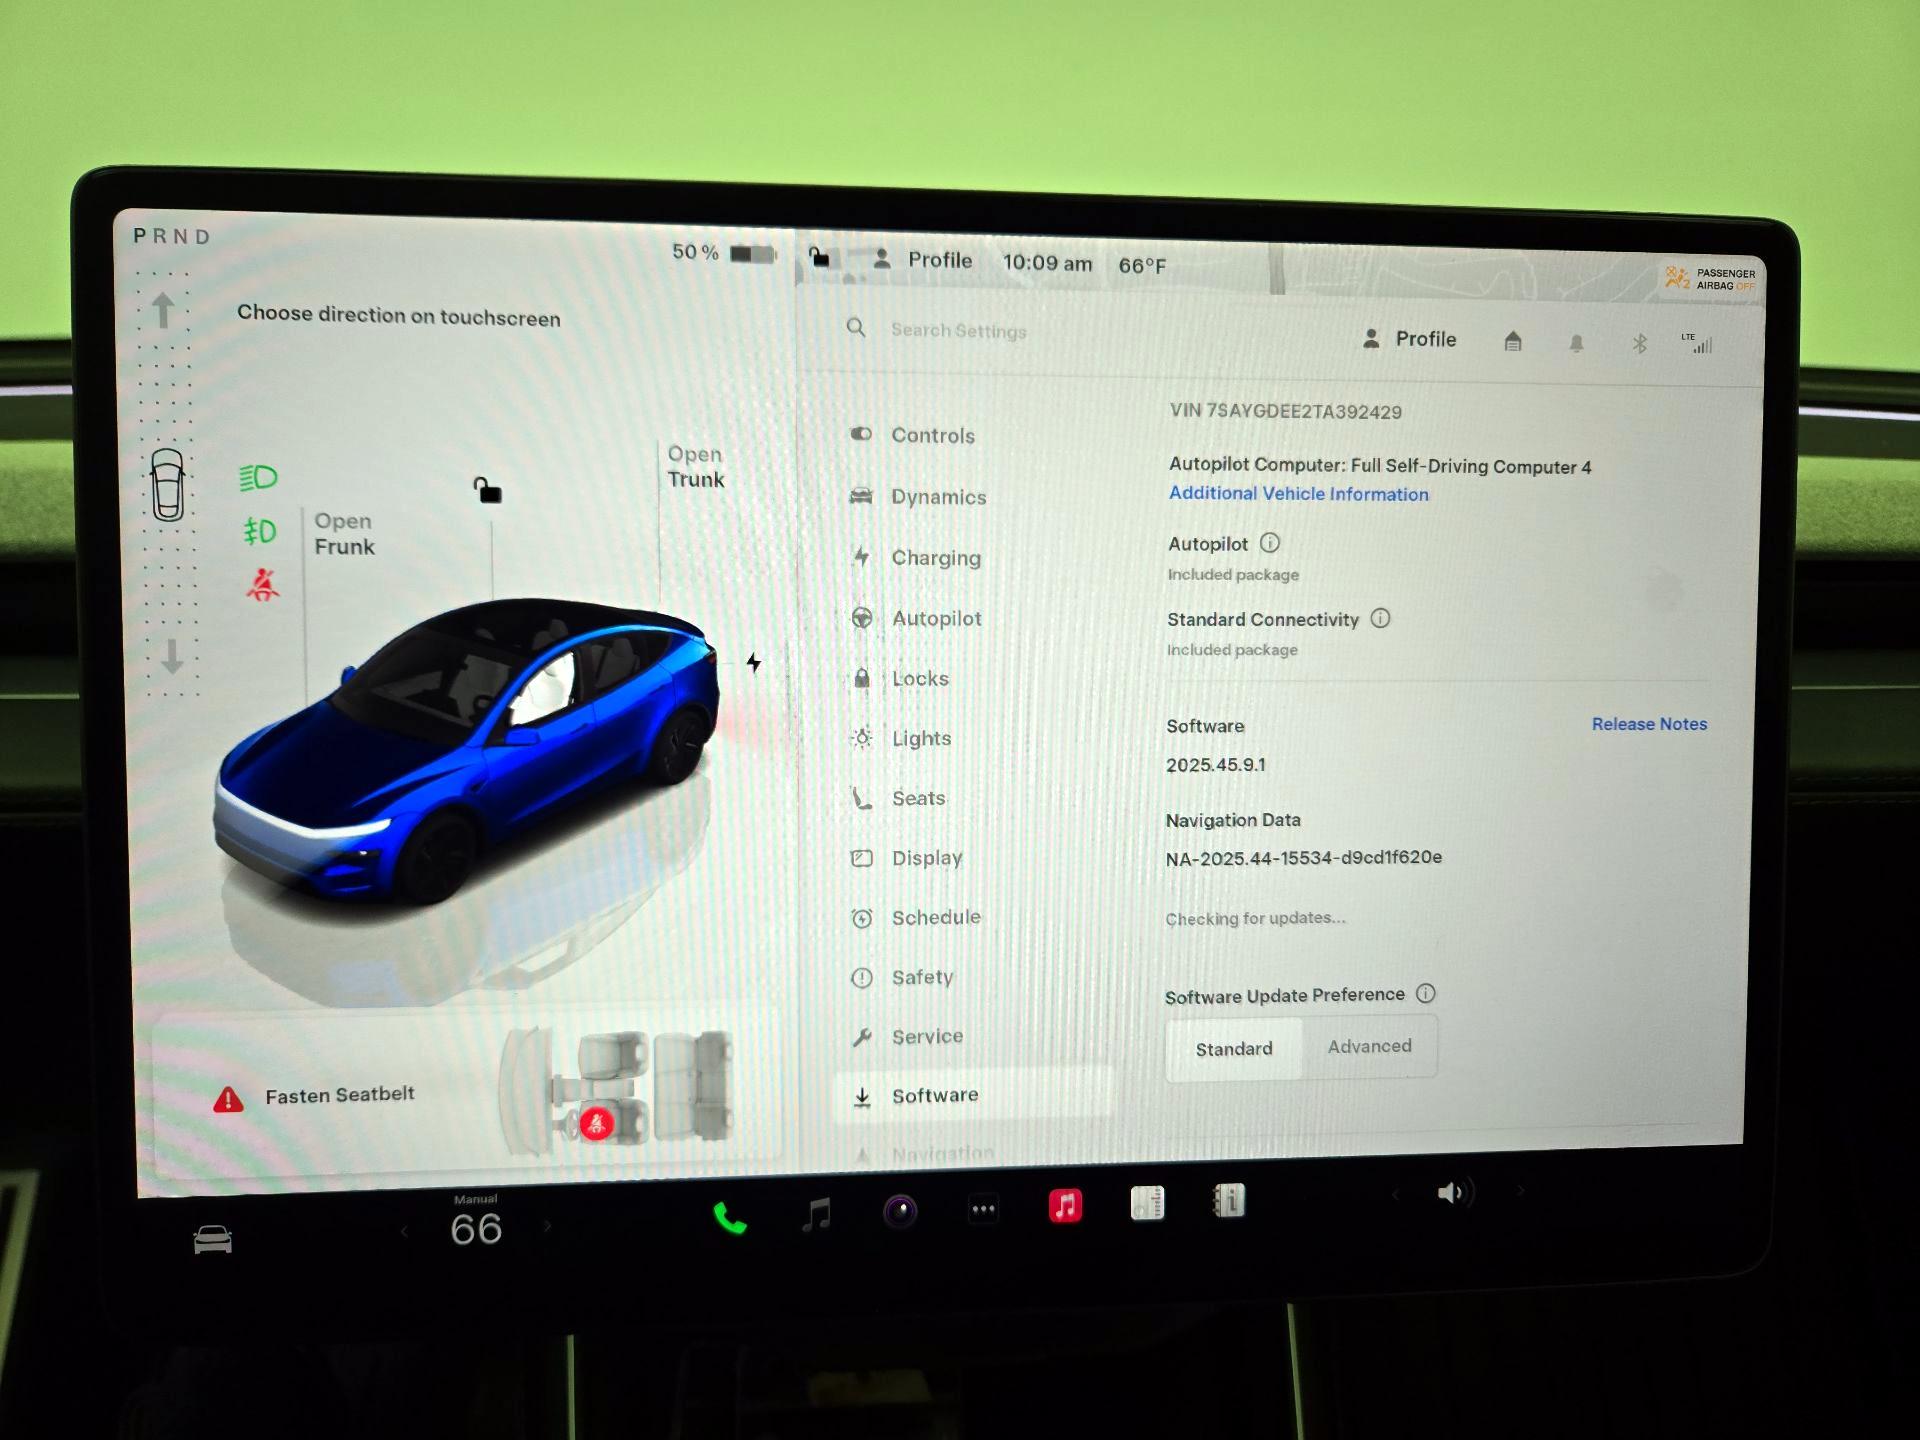This screenshot has height=1440, width=1920.
Task: Open the Release Notes link
Action: coord(1649,723)
